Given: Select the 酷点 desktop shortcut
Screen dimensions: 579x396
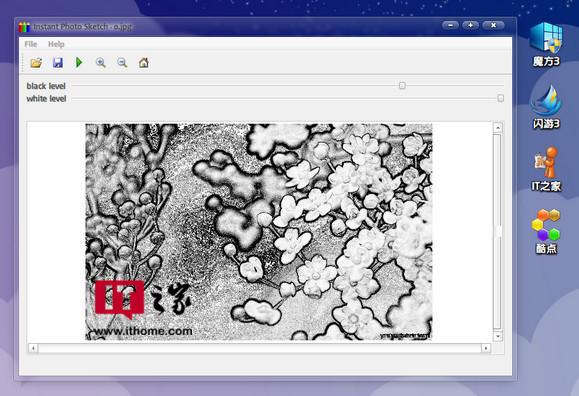Looking at the screenshot, I should [546, 231].
